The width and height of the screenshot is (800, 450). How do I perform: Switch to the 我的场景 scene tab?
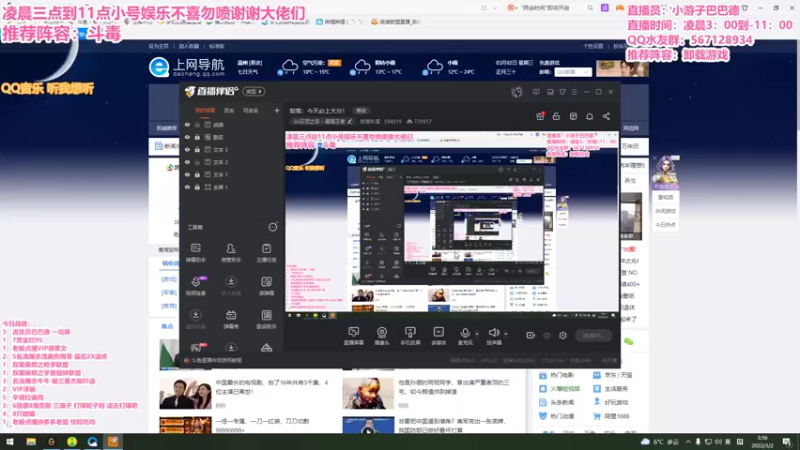[x=205, y=111]
